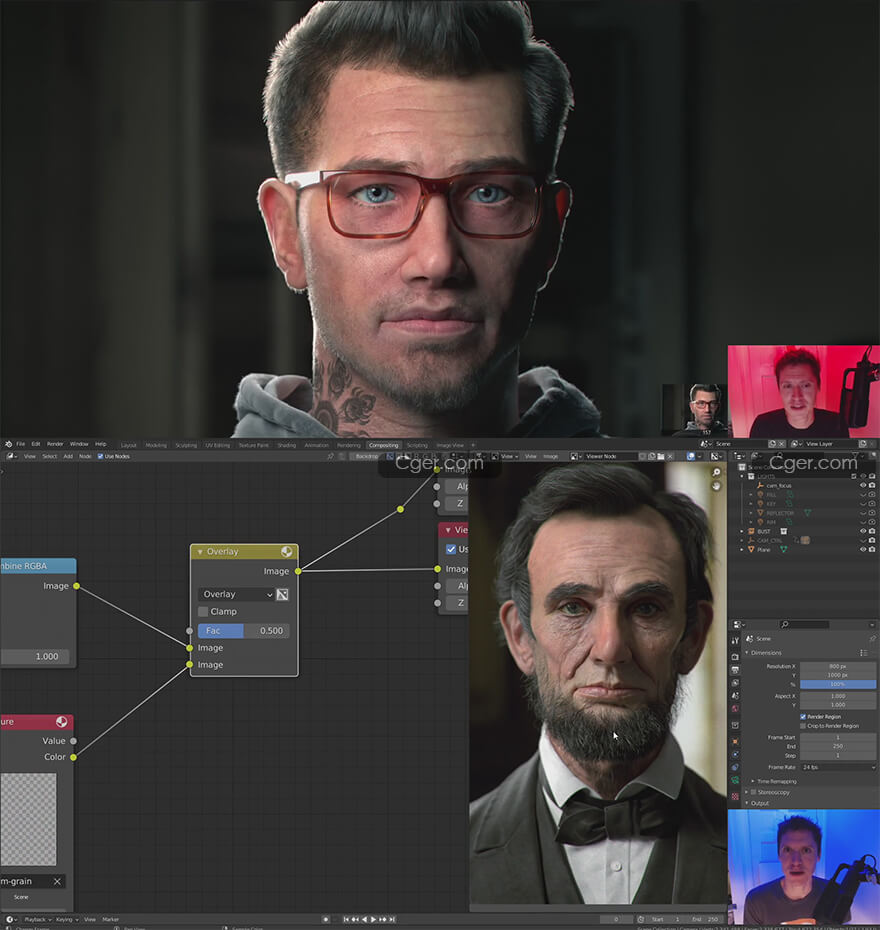This screenshot has width=880, height=930.
Task: Collapse the Overlay node with its triangle
Action: [x=200, y=552]
